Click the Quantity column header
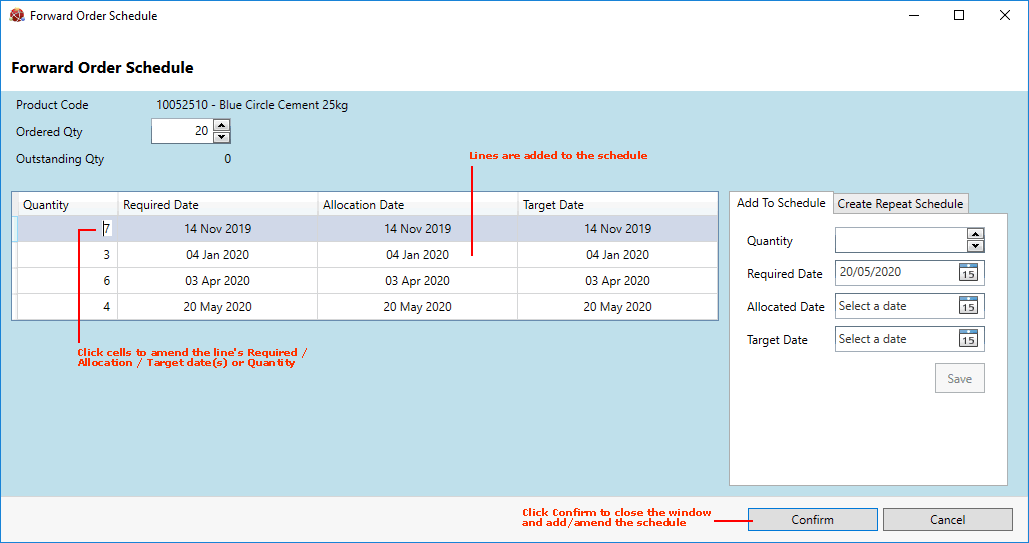Image resolution: width=1029 pixels, height=543 pixels. coord(68,204)
